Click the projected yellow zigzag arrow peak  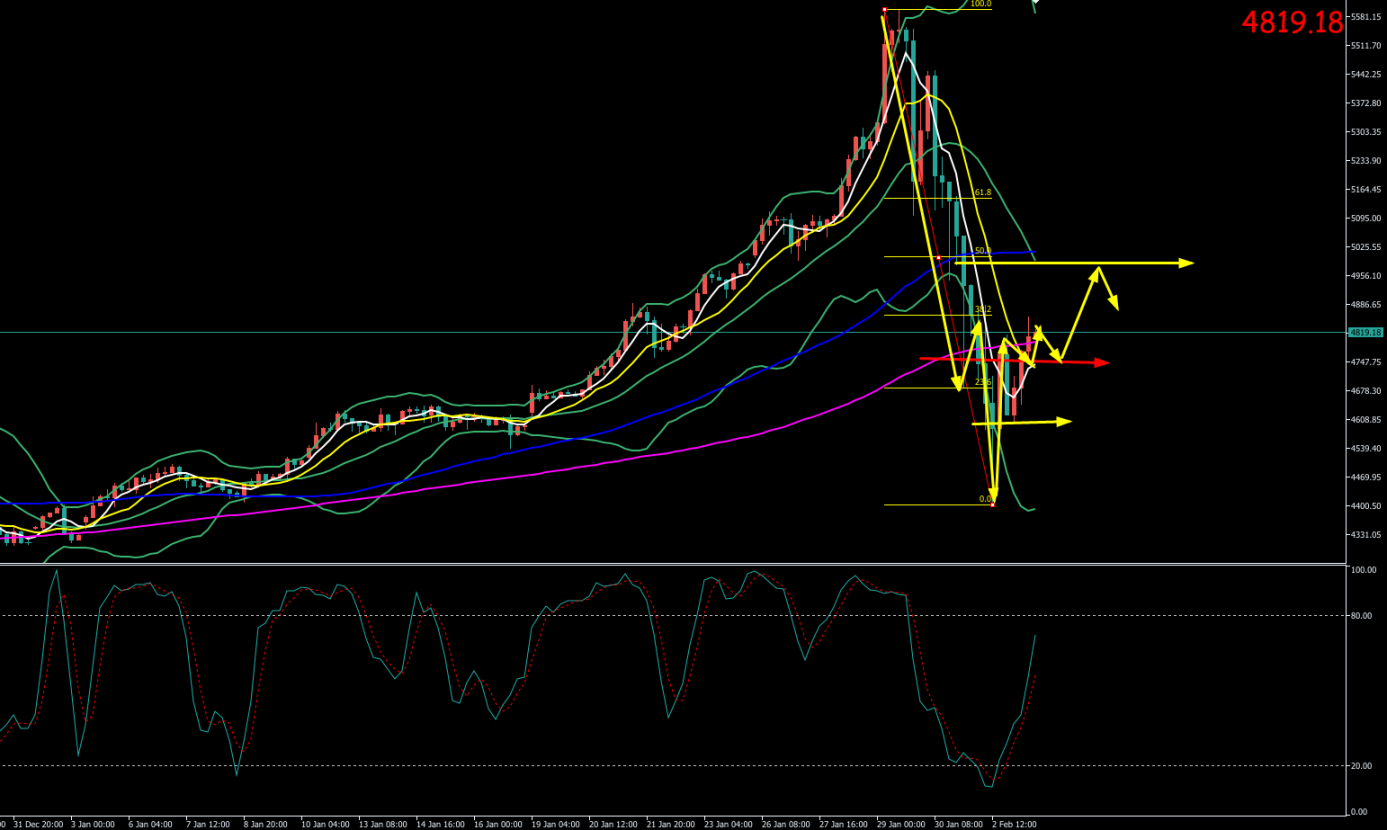[x=1099, y=268]
